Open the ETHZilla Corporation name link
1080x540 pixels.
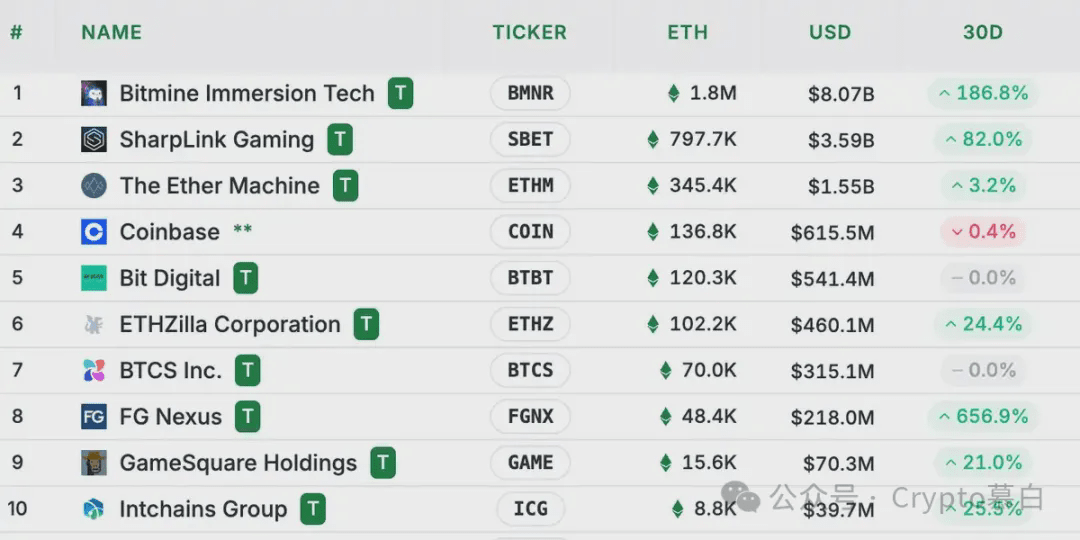coord(230,324)
